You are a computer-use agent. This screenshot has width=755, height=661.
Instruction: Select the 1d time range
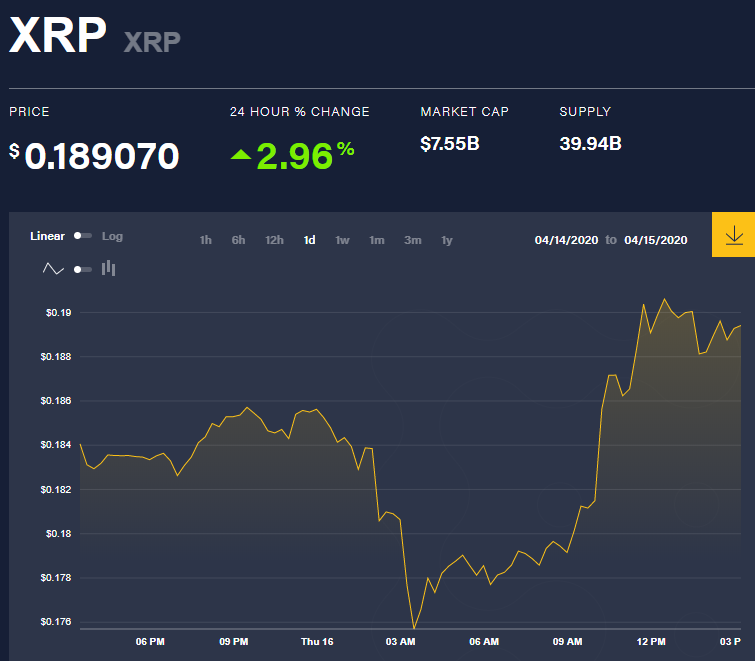310,240
